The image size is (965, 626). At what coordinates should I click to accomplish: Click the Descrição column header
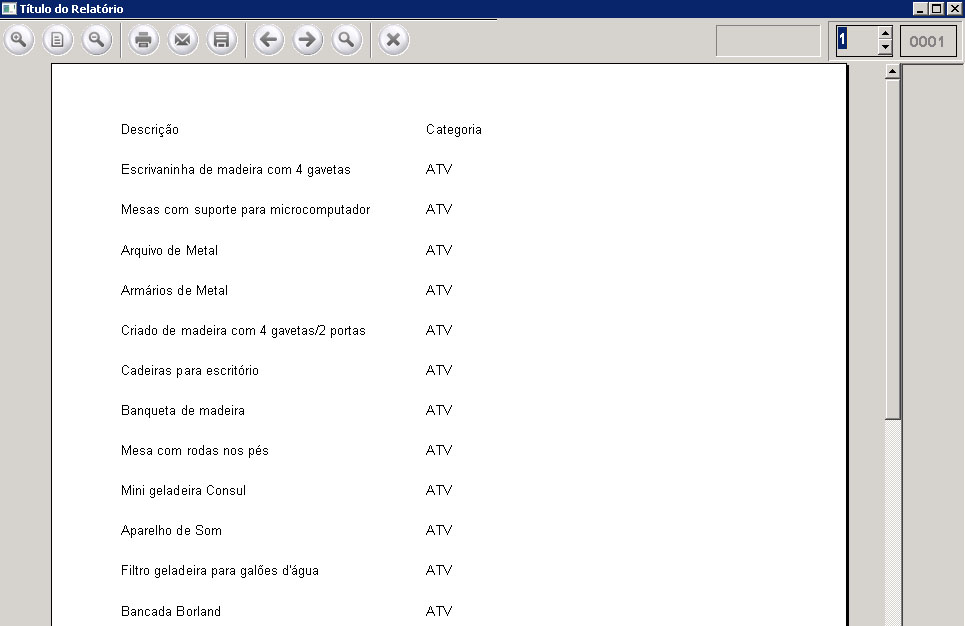[x=150, y=130]
